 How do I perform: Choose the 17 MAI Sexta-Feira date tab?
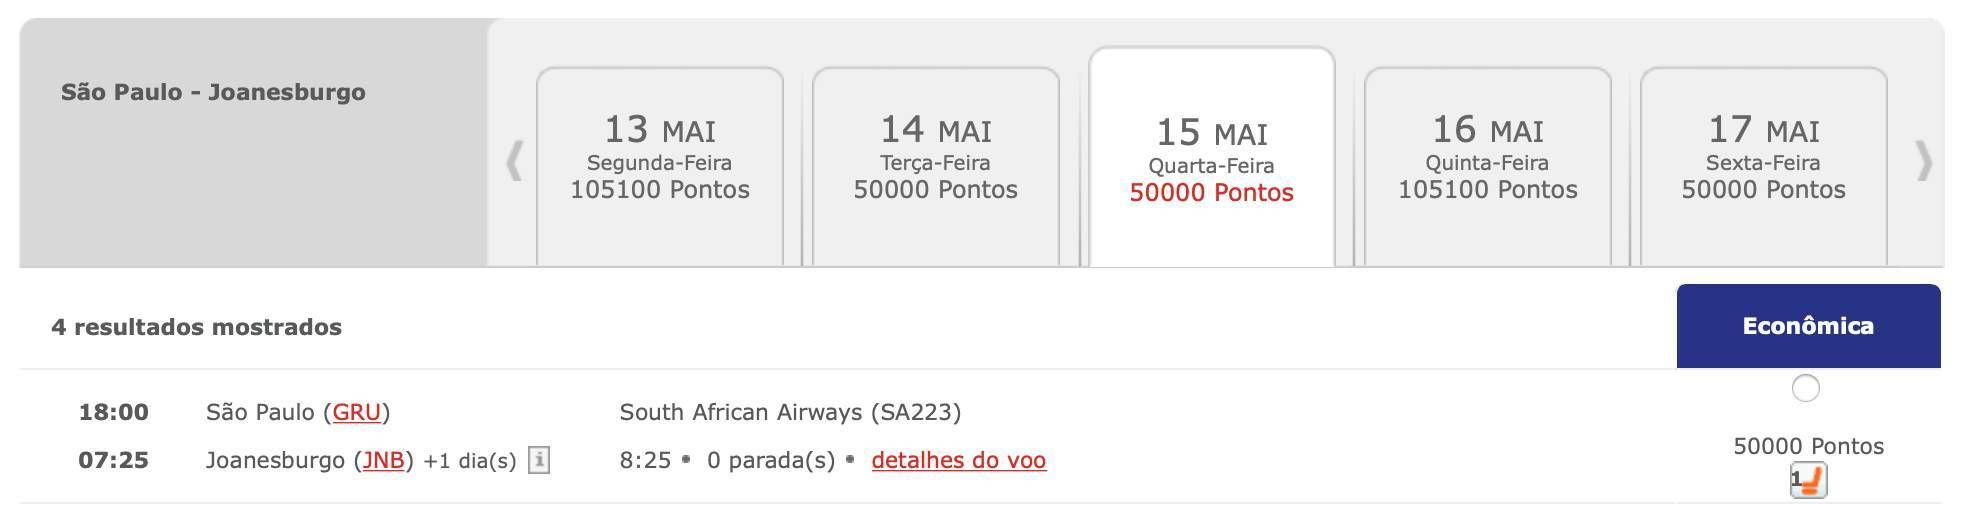click(x=1764, y=166)
